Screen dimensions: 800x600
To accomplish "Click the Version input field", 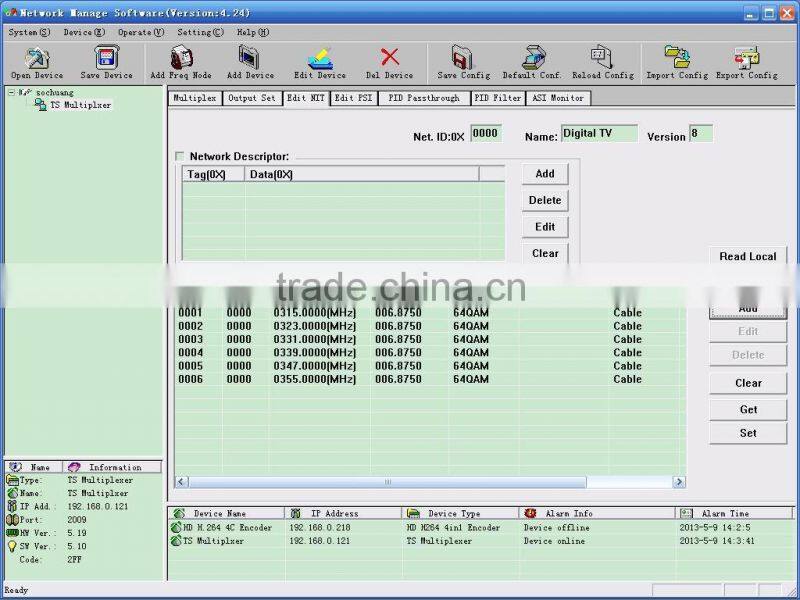I will coord(701,133).
